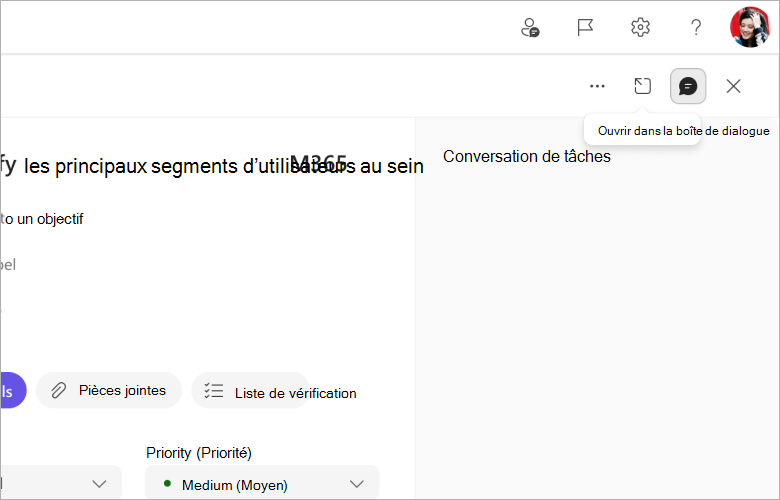Edit the task title text
The height and width of the screenshot is (500, 780).
pos(212,166)
